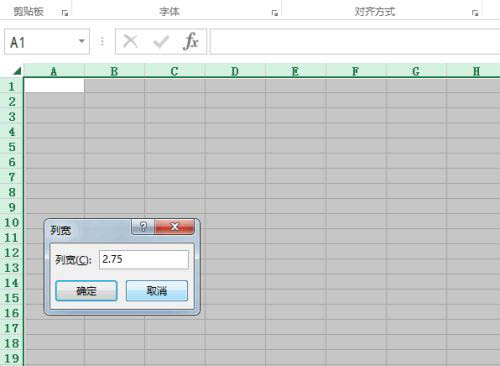Select column F header
Screen dimensions: 500x366
point(356,71)
